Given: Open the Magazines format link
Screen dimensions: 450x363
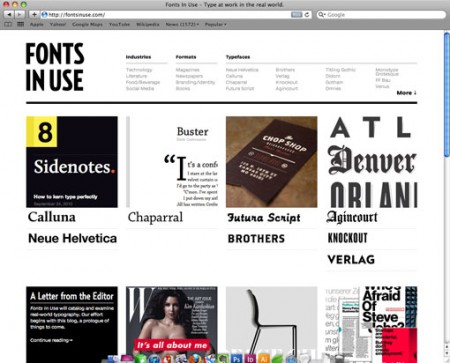Looking at the screenshot, I should tap(188, 70).
